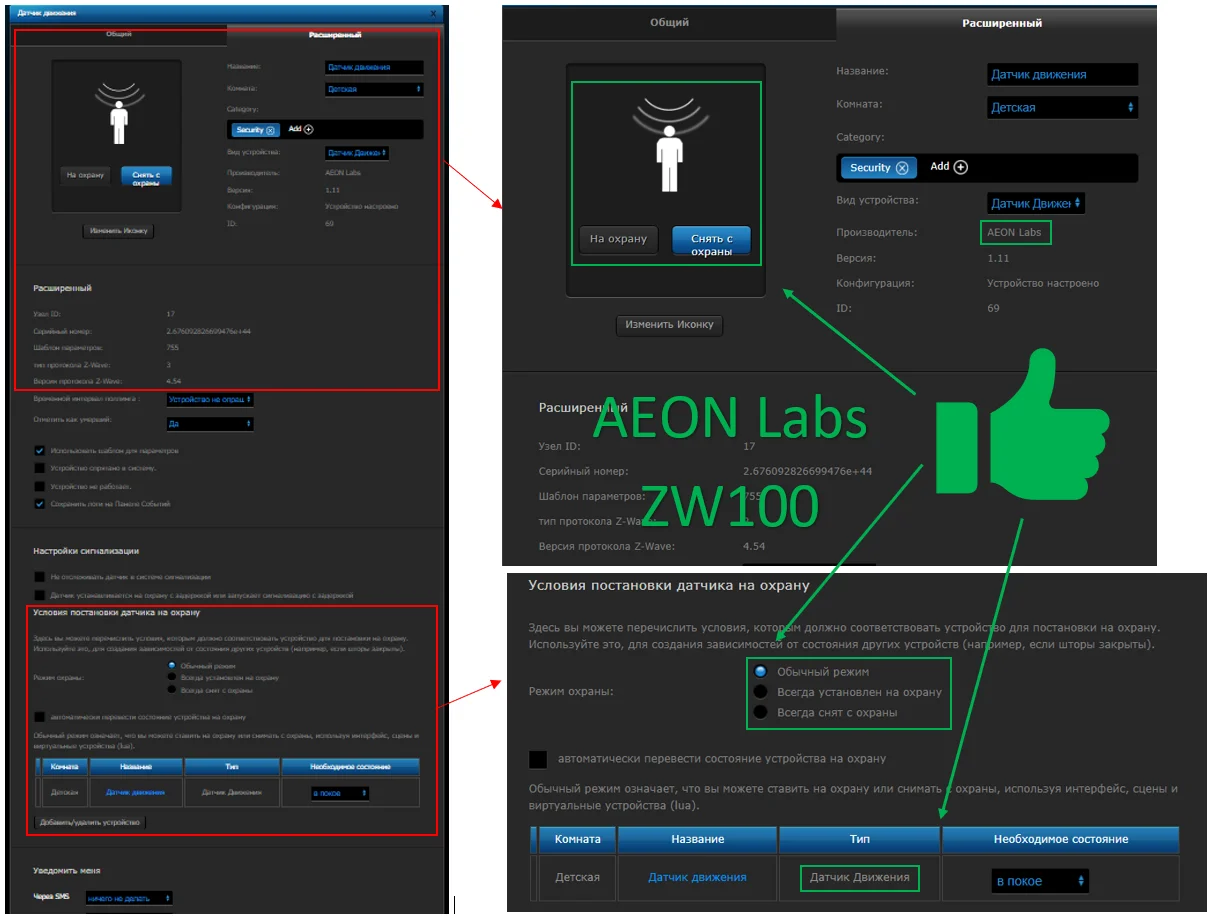This screenshot has height=920, width=1213.
Task: Click Датчик Движения type cell in enlarged table
Action: click(859, 878)
